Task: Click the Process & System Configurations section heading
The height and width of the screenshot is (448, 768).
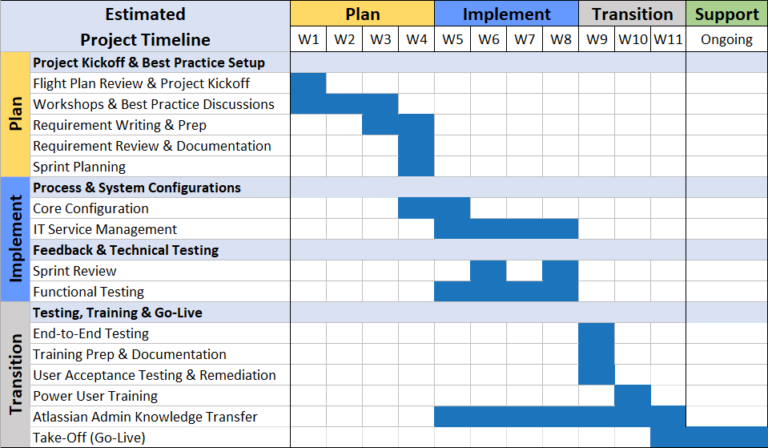Action: [x=137, y=187]
